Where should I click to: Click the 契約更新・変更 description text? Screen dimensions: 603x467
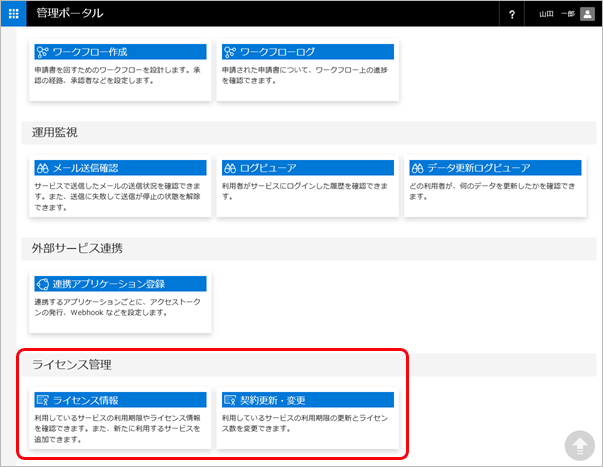(x=305, y=423)
